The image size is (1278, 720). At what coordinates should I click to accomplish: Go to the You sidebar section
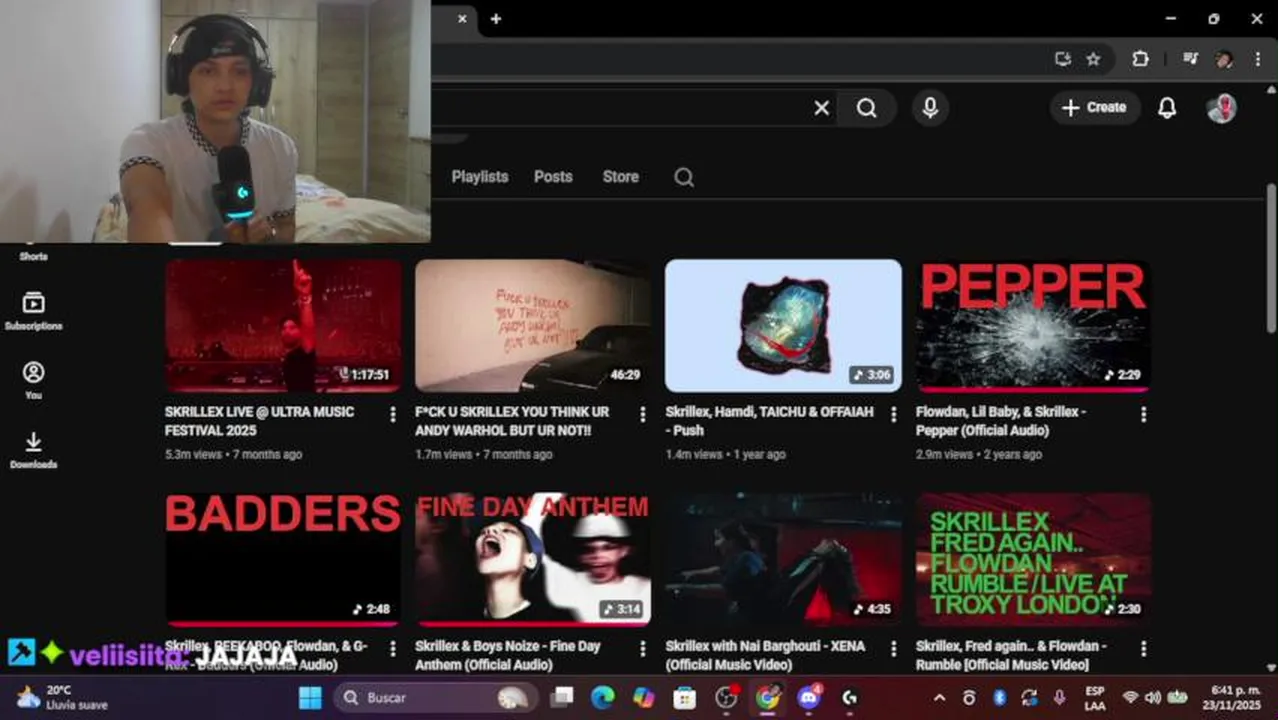coord(33,380)
